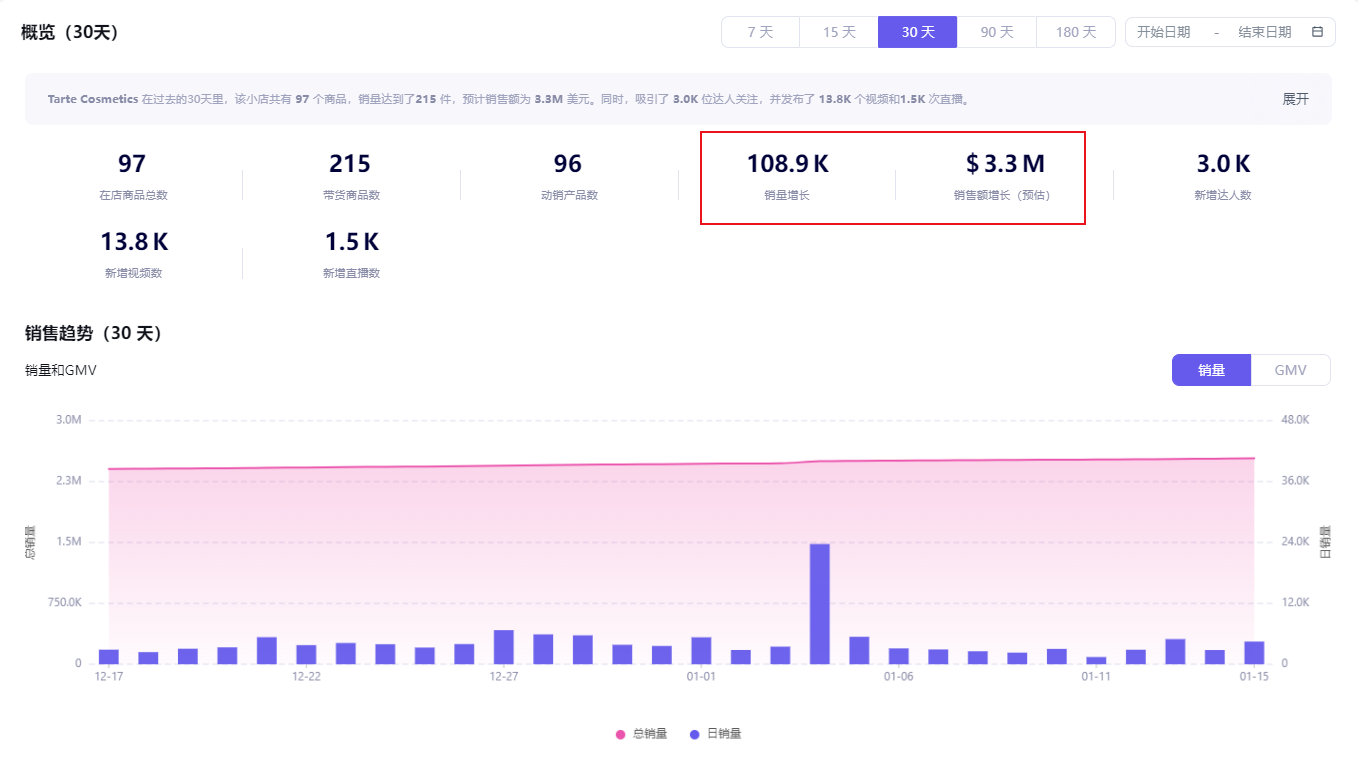Click the 97 在店商品总数 metric

(x=132, y=175)
